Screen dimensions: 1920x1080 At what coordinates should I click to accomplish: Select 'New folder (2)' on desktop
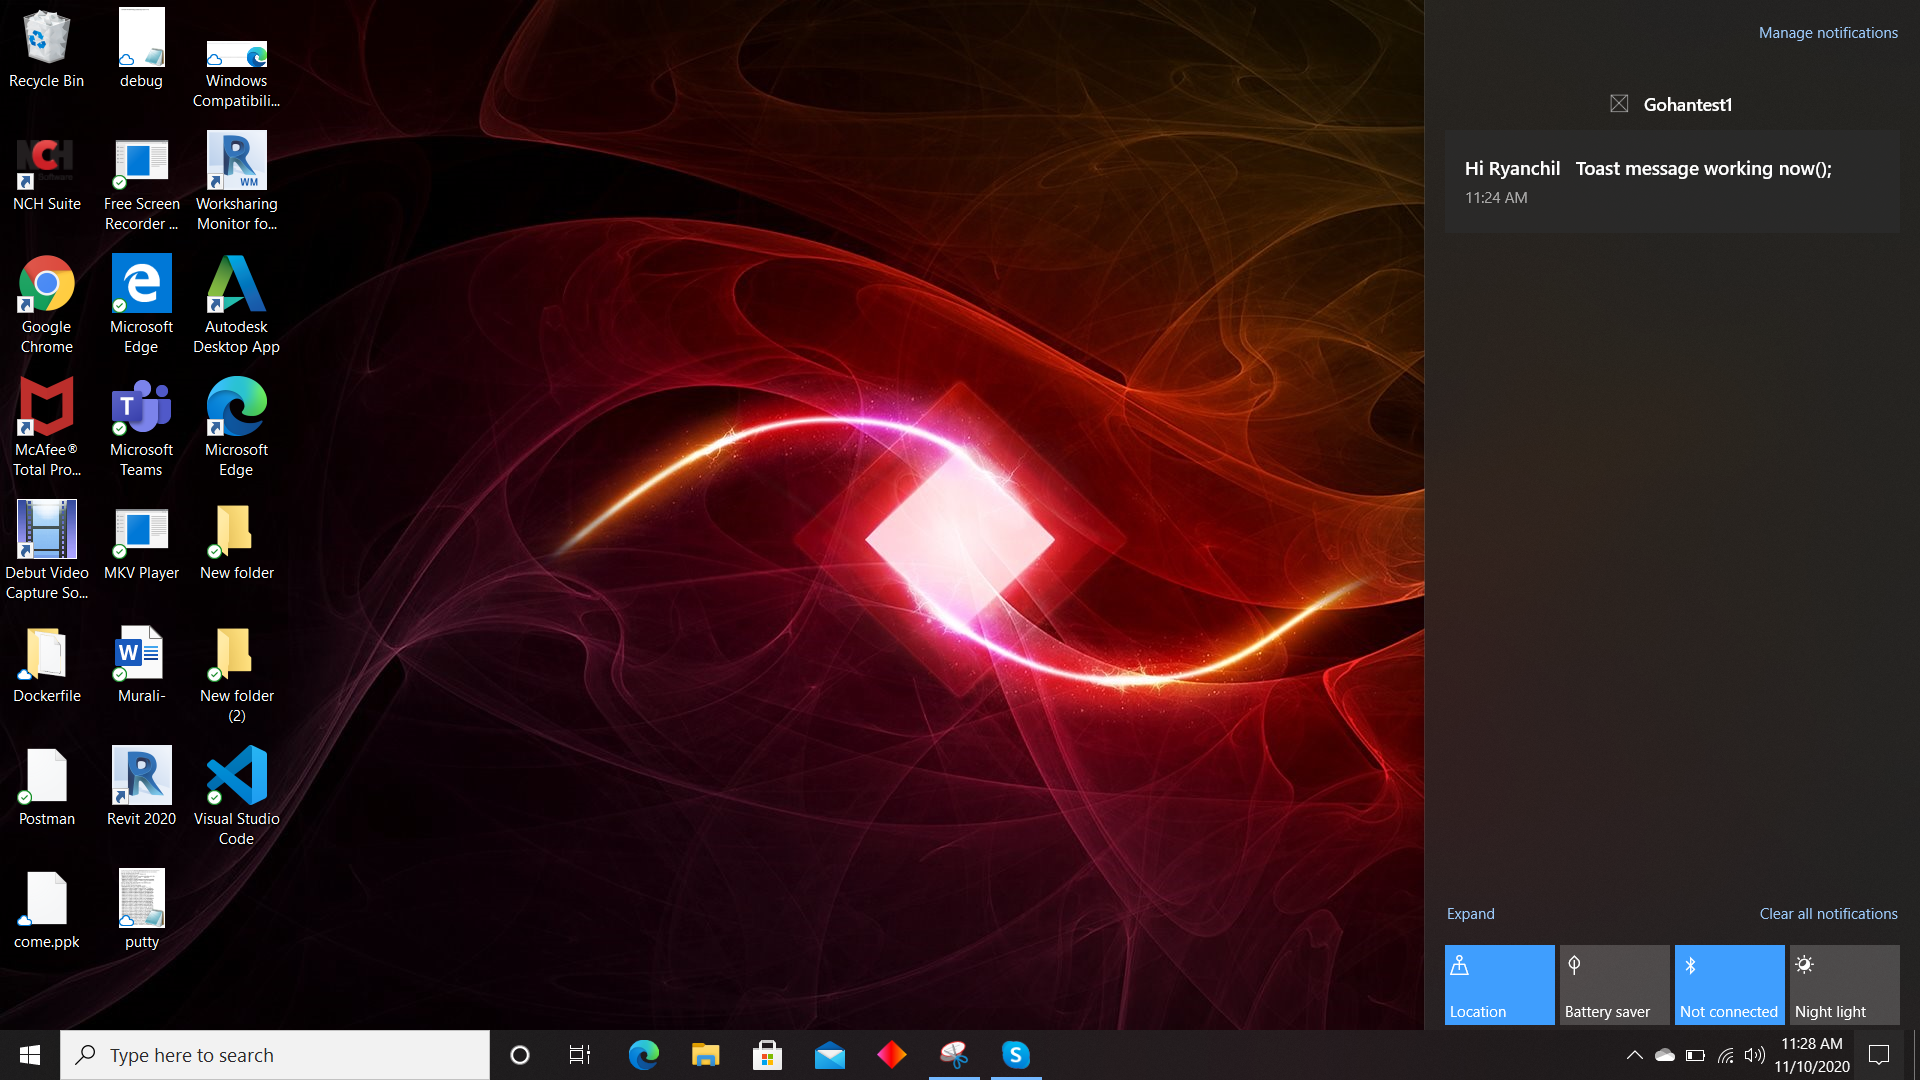(236, 674)
